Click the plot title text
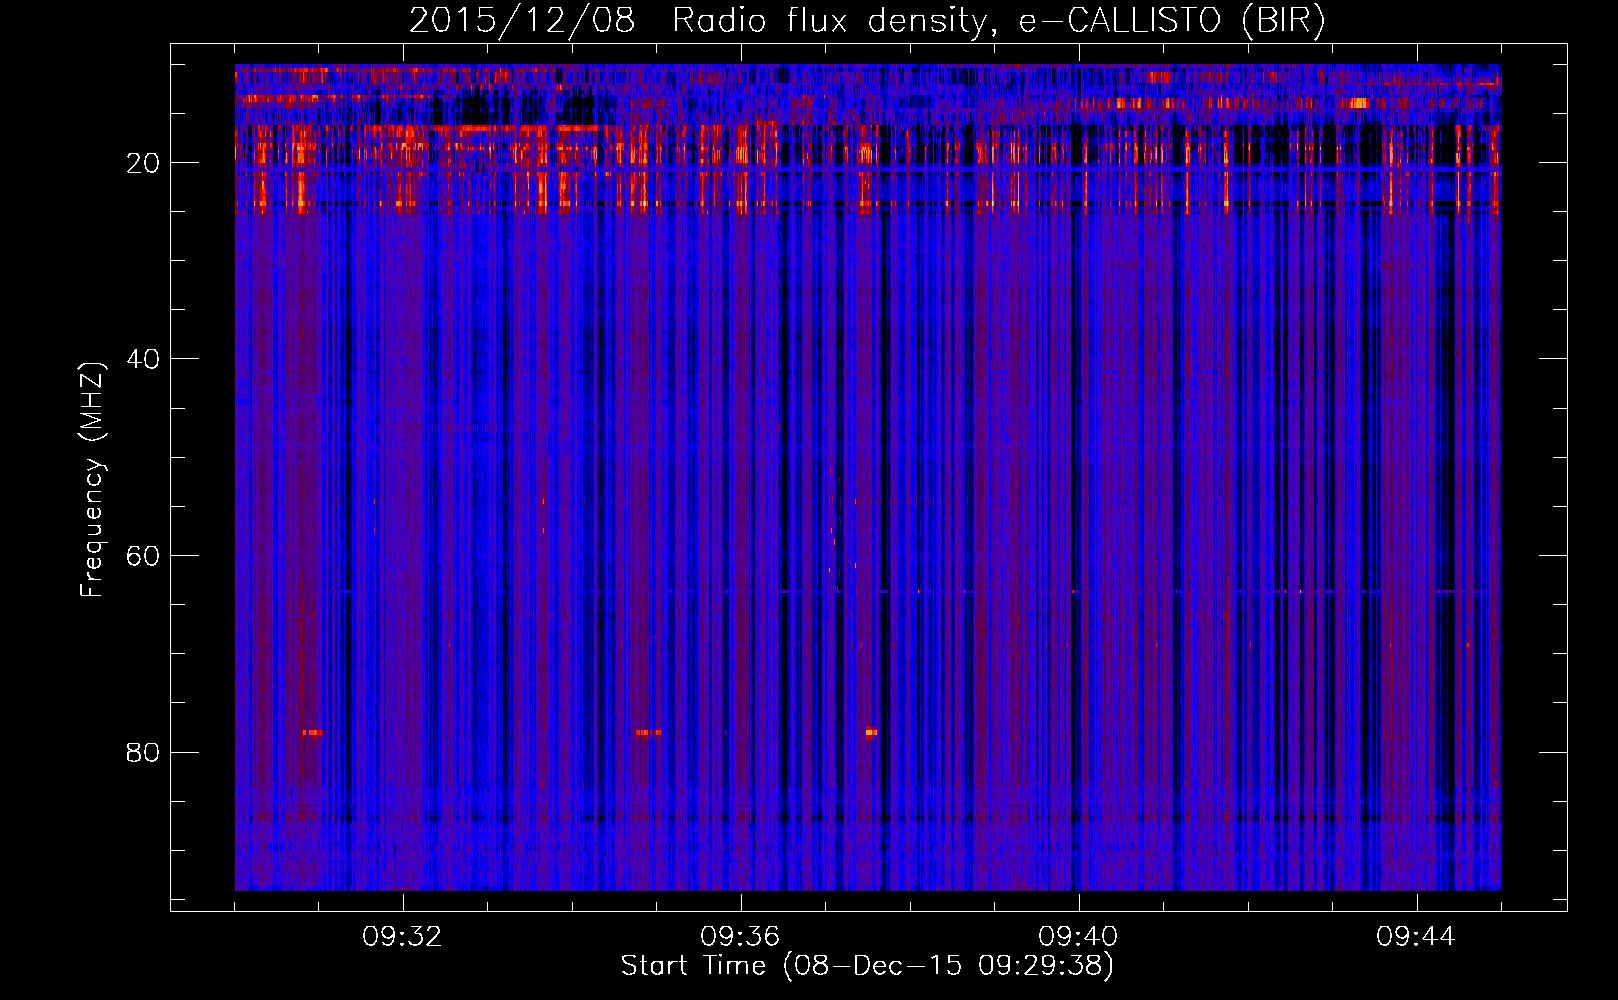 point(866,21)
